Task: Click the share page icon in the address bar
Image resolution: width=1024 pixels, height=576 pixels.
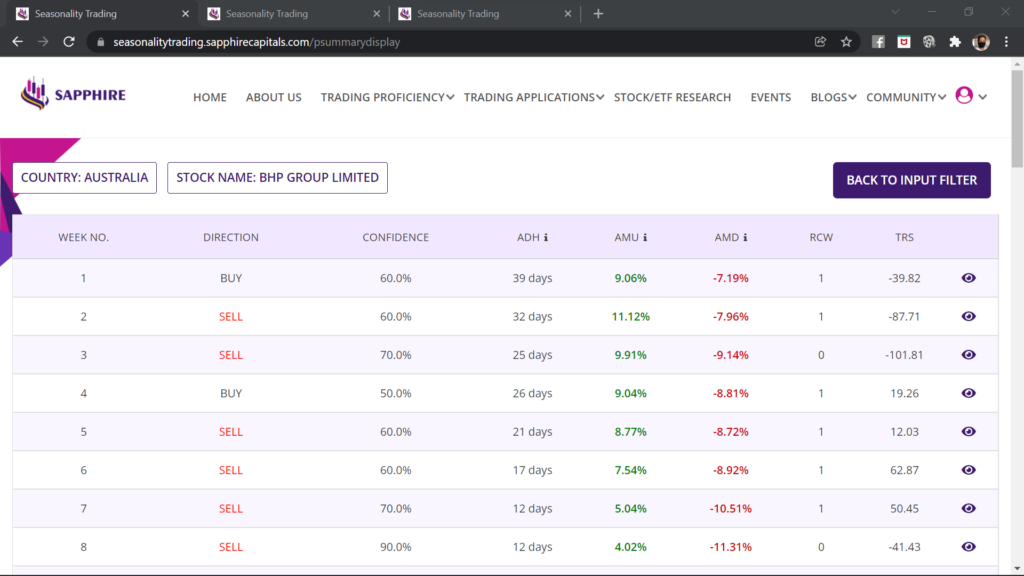Action: (820, 42)
